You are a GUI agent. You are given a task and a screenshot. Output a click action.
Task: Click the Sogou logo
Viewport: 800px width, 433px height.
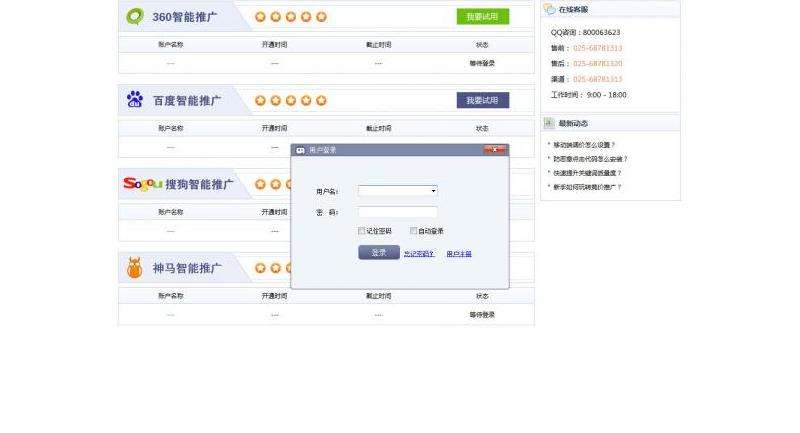(143, 184)
